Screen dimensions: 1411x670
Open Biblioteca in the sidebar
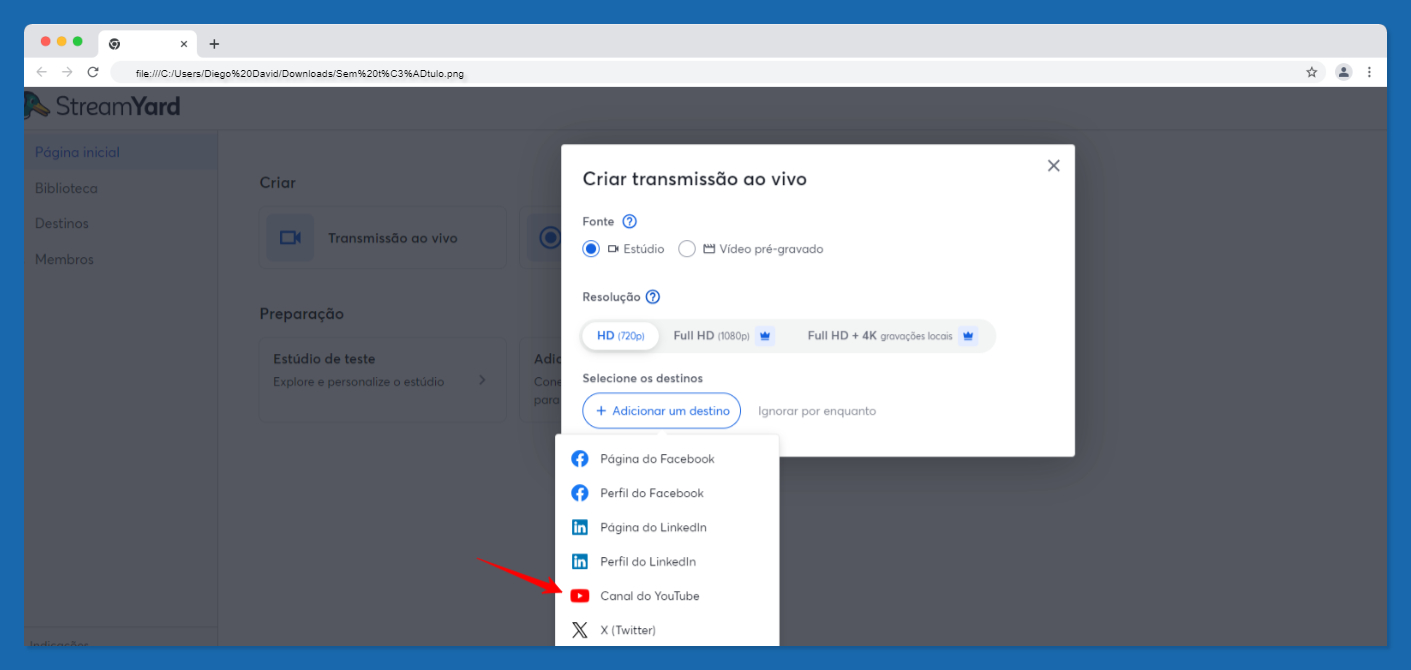click(x=120, y=188)
